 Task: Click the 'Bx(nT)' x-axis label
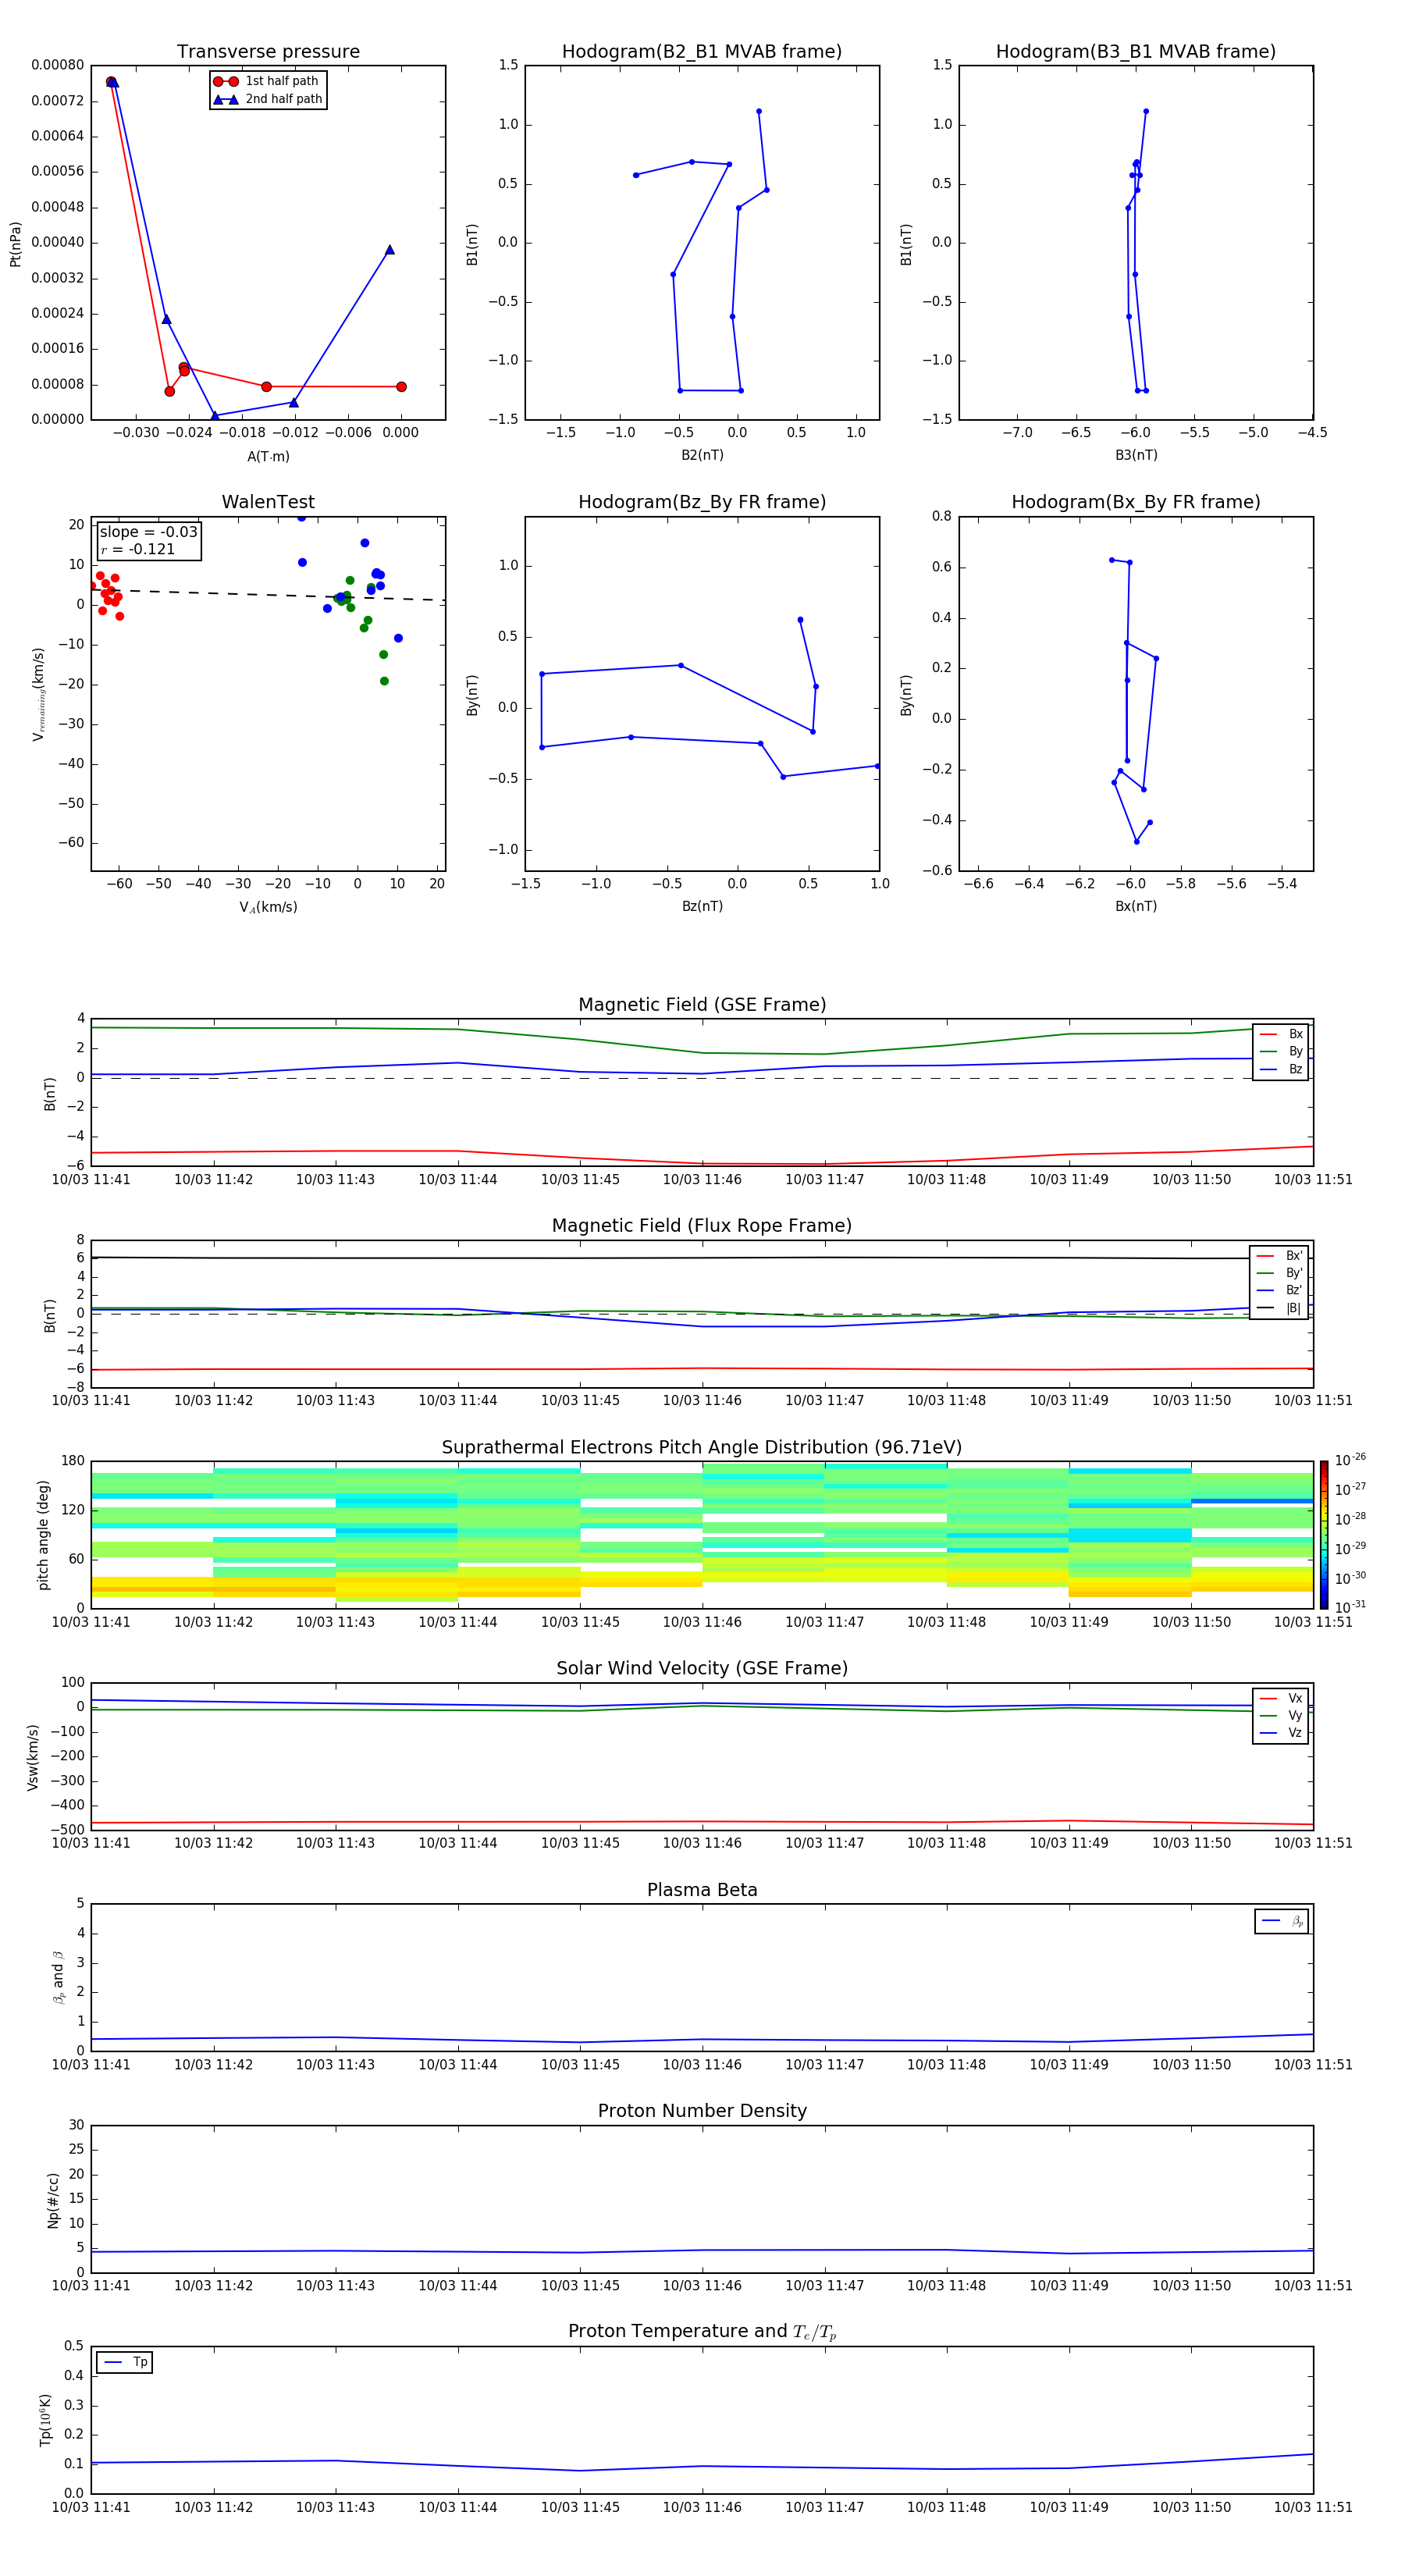tap(1136, 906)
